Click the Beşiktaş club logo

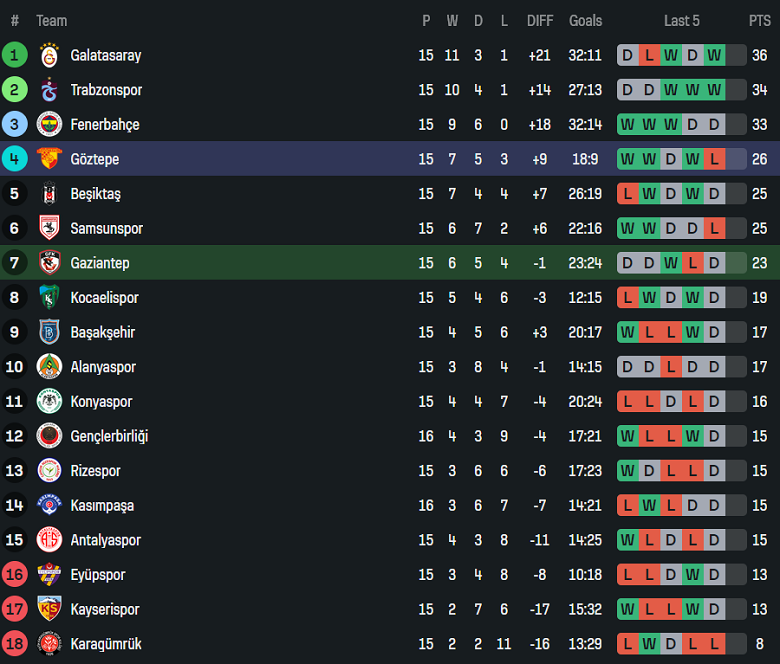[49, 194]
